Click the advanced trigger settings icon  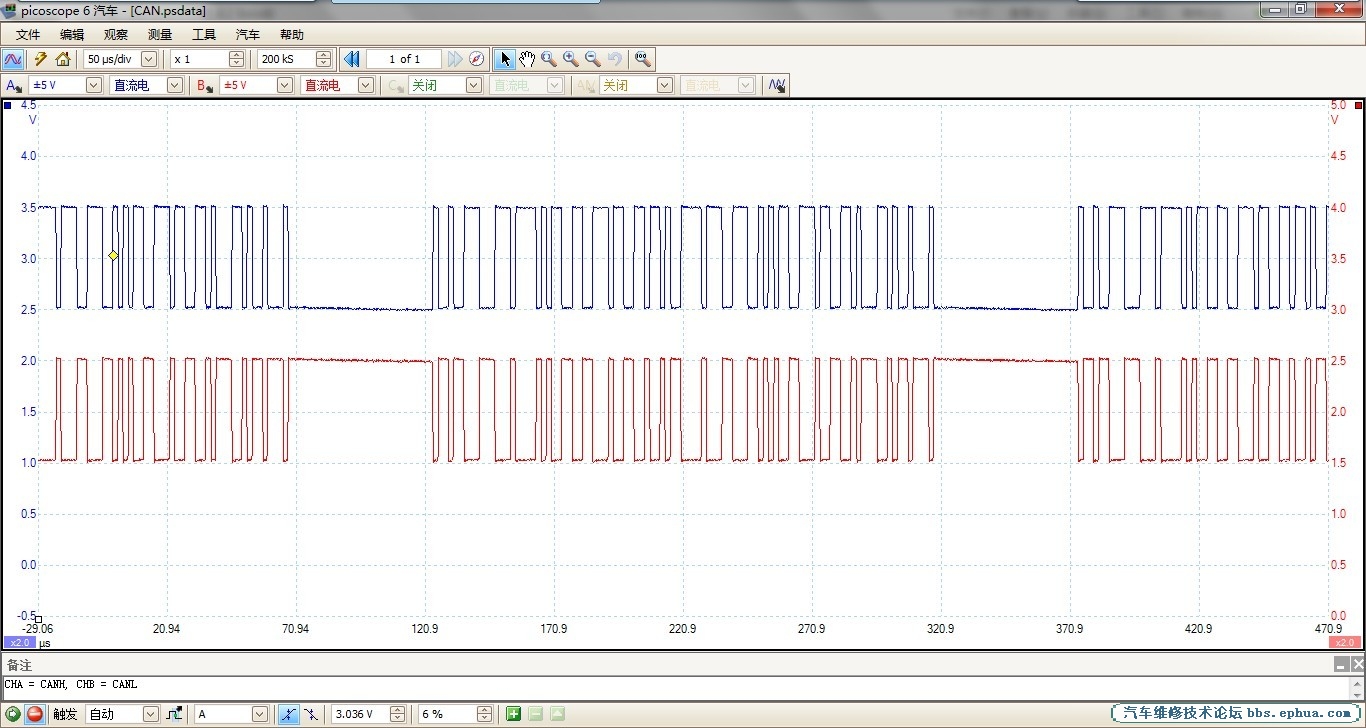point(176,714)
